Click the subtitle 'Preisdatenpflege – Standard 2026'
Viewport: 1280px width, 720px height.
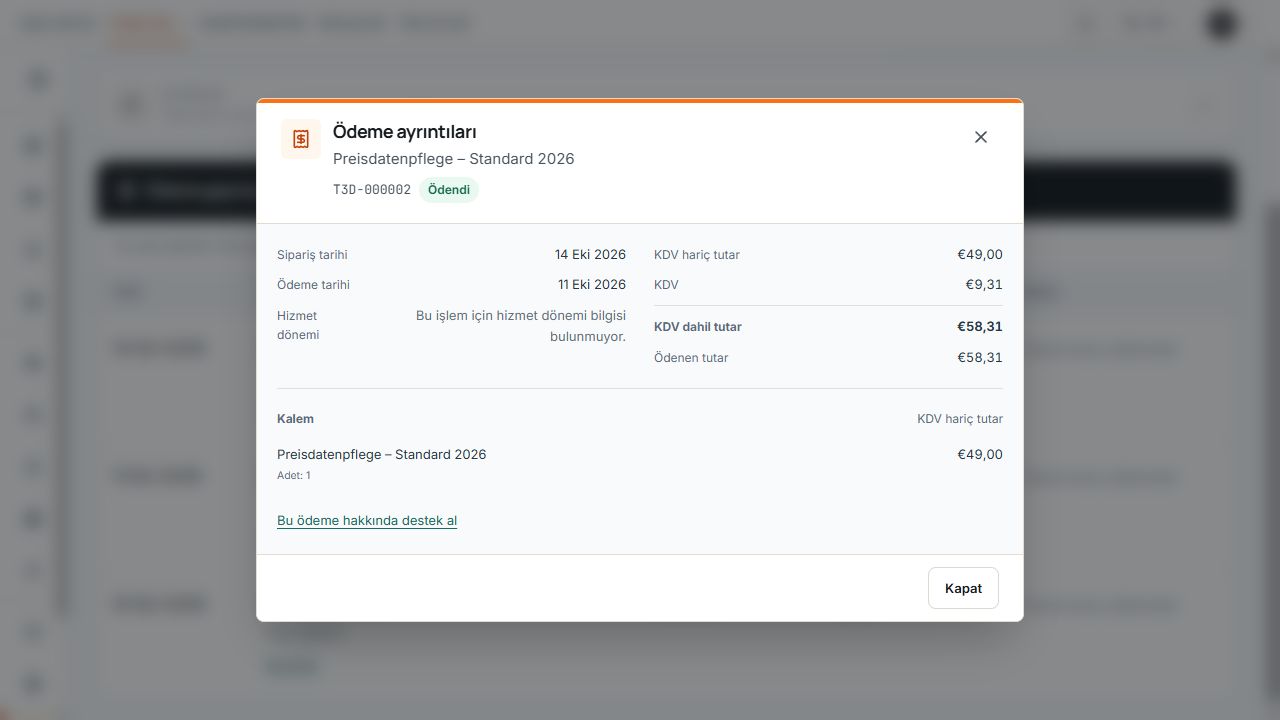[x=454, y=159]
